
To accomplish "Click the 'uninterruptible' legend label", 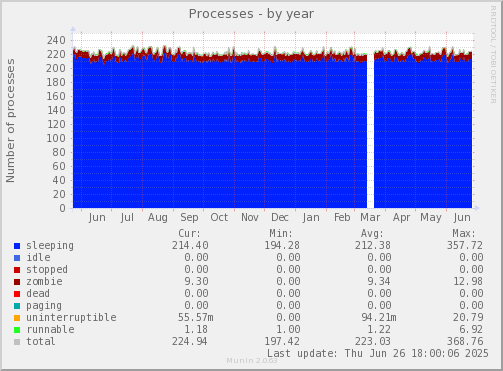I will (71, 317).
